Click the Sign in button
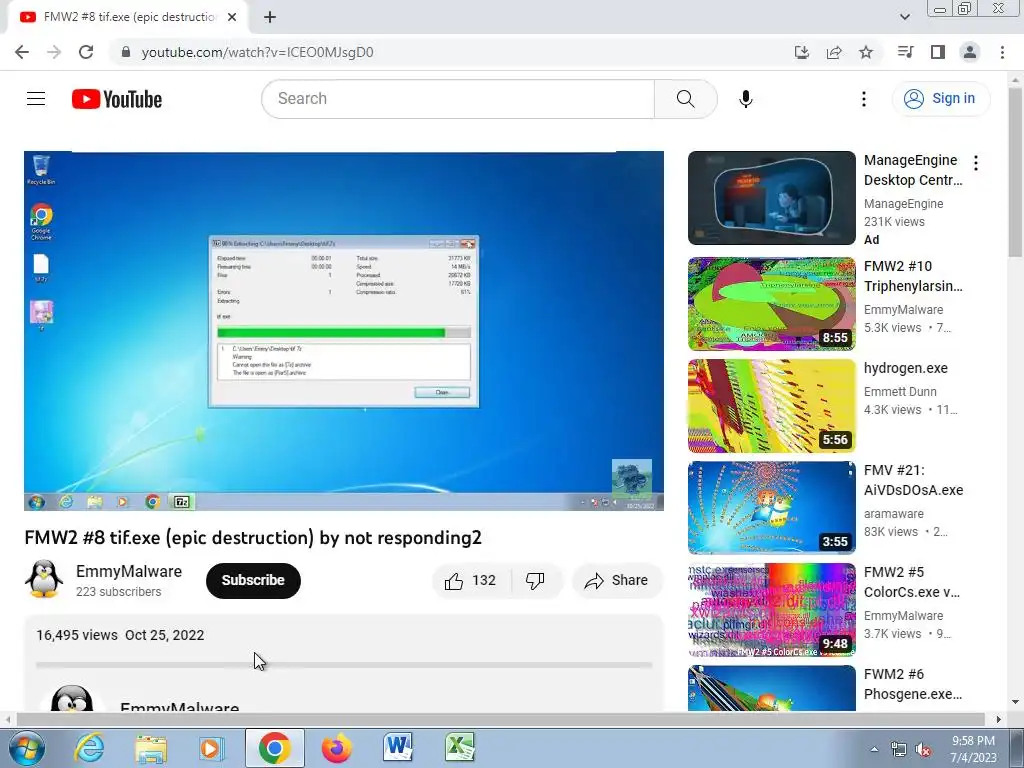 pyautogui.click(x=940, y=99)
